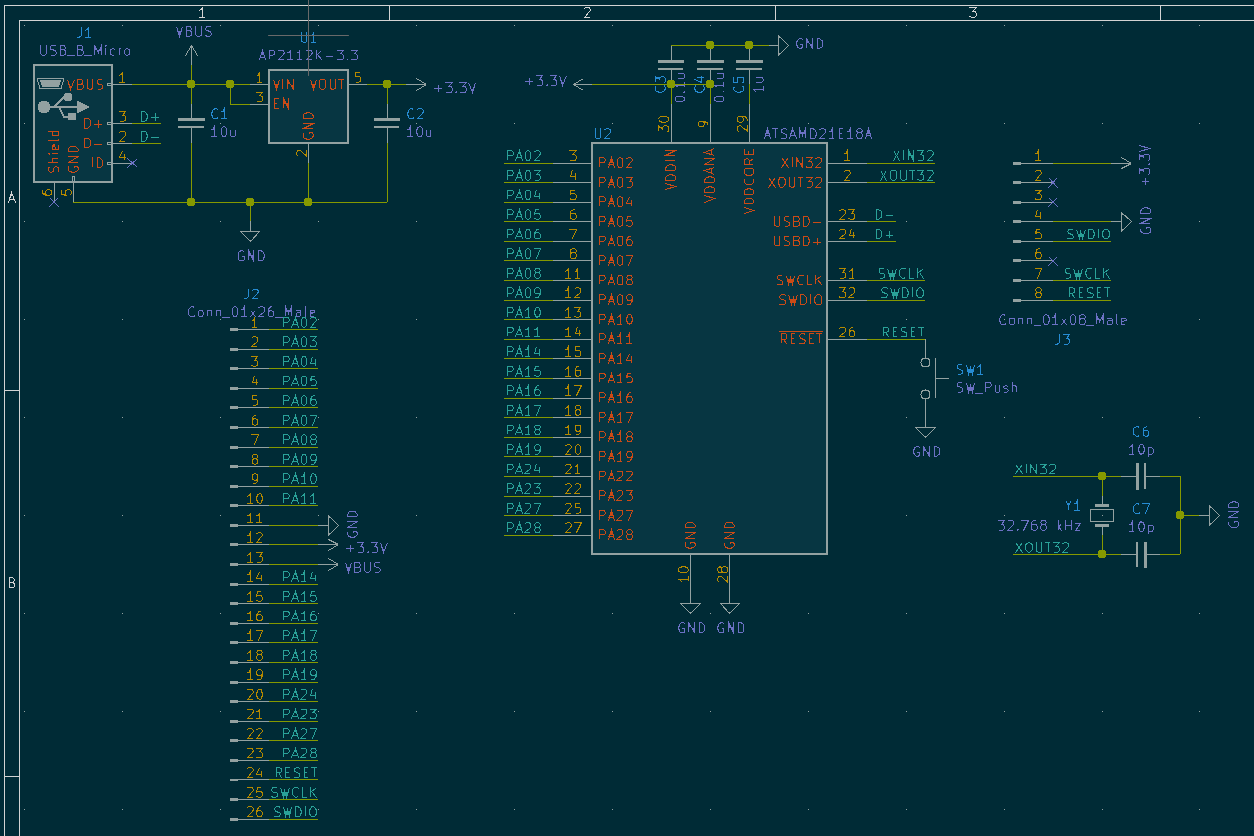Click sheet frame column marker 2
Image resolution: width=1254 pixels, height=836 pixels.
click(x=587, y=12)
